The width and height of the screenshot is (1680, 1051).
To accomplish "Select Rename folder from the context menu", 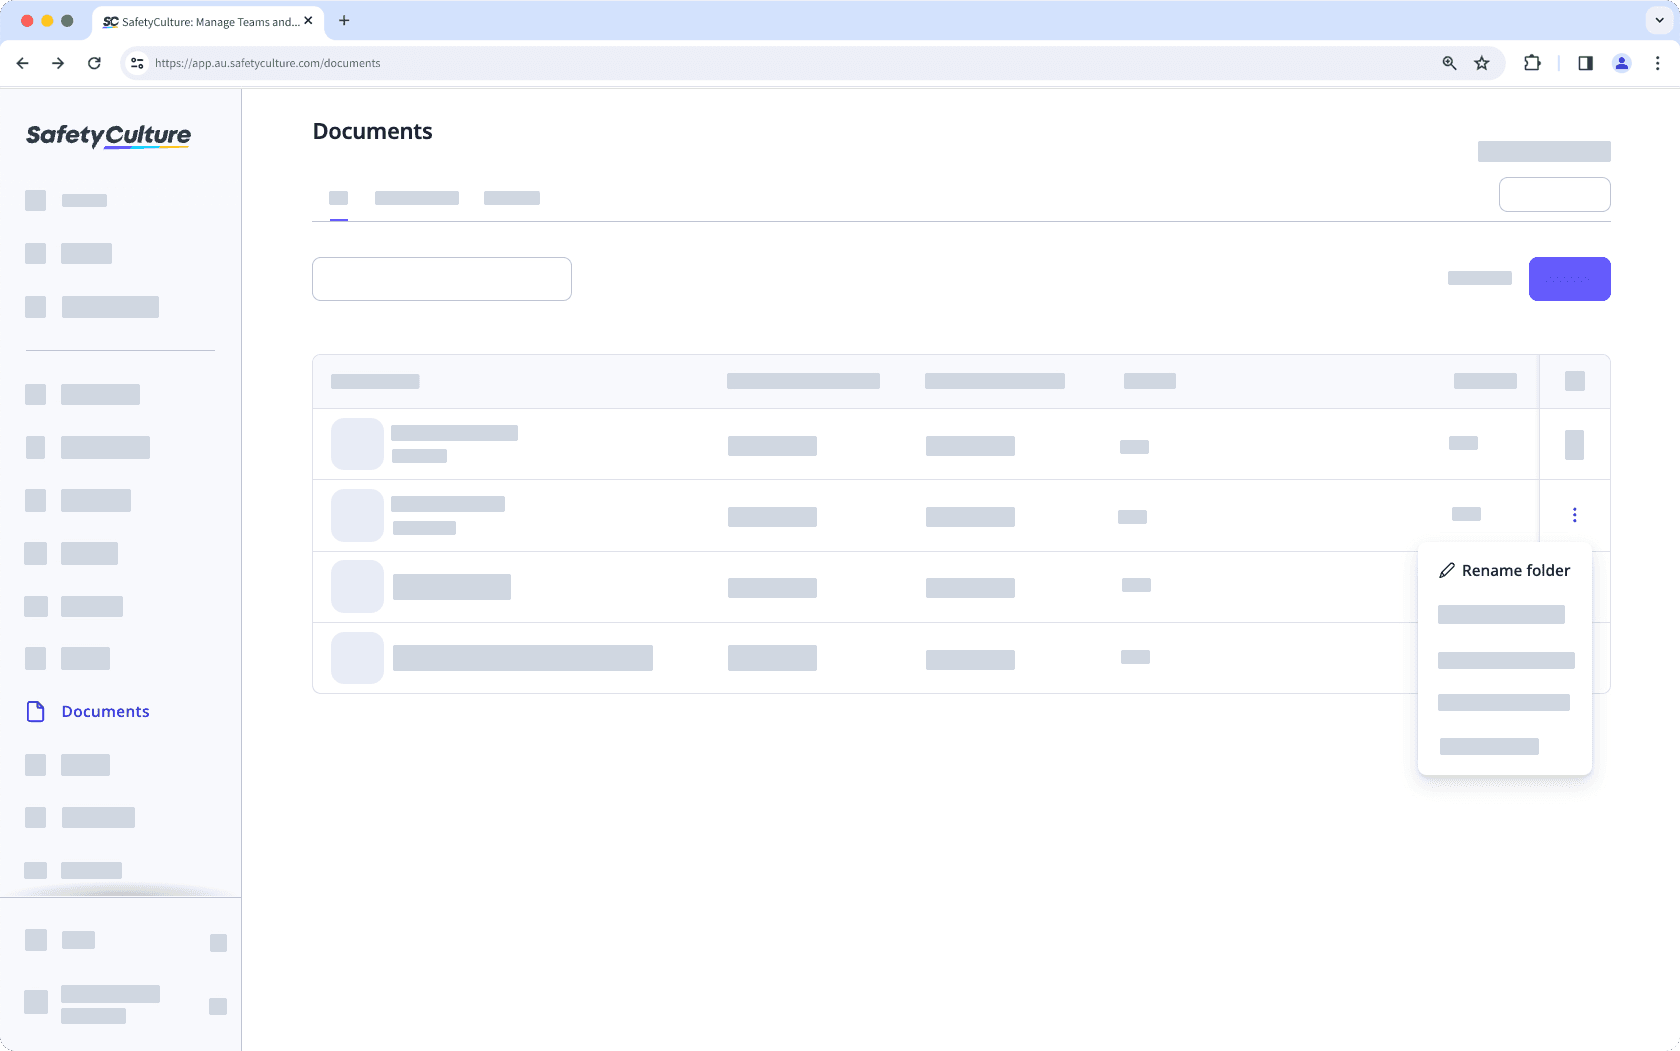I will (1514, 569).
